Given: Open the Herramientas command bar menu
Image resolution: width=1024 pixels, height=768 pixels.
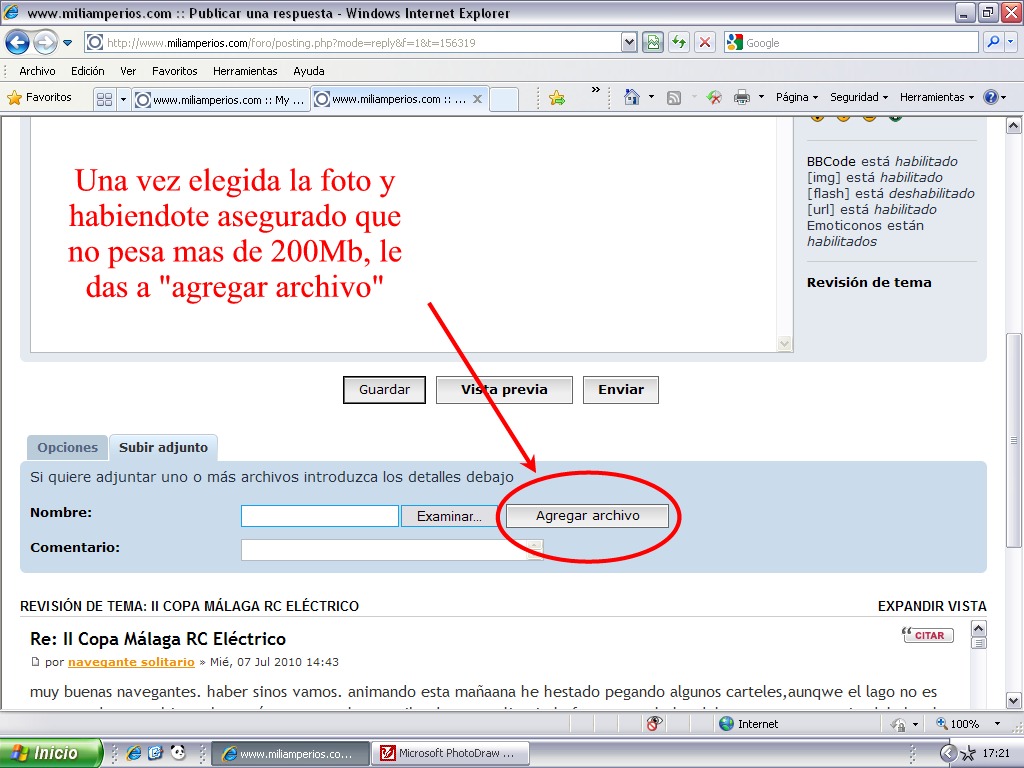Looking at the screenshot, I should [x=937, y=97].
